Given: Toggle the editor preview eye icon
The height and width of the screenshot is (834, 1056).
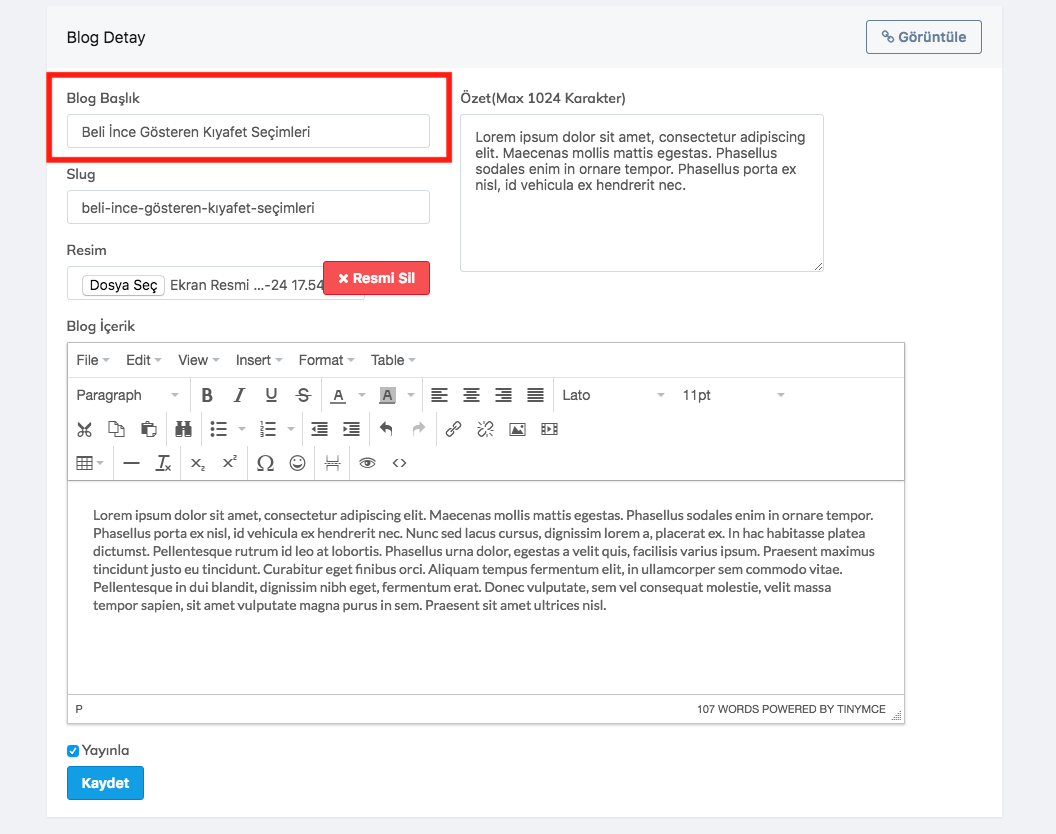Looking at the screenshot, I should click(x=367, y=463).
